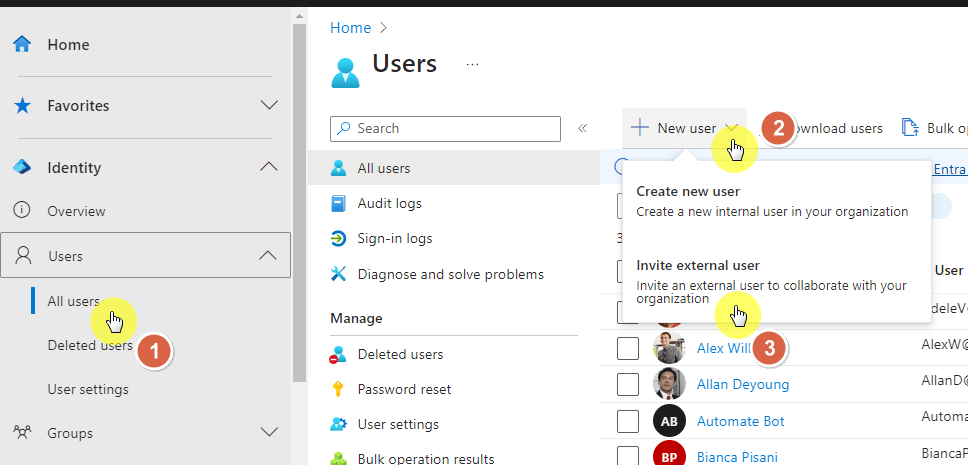Collapse the blade menu with double chevron
Image resolution: width=968 pixels, height=465 pixels.
pyautogui.click(x=582, y=128)
